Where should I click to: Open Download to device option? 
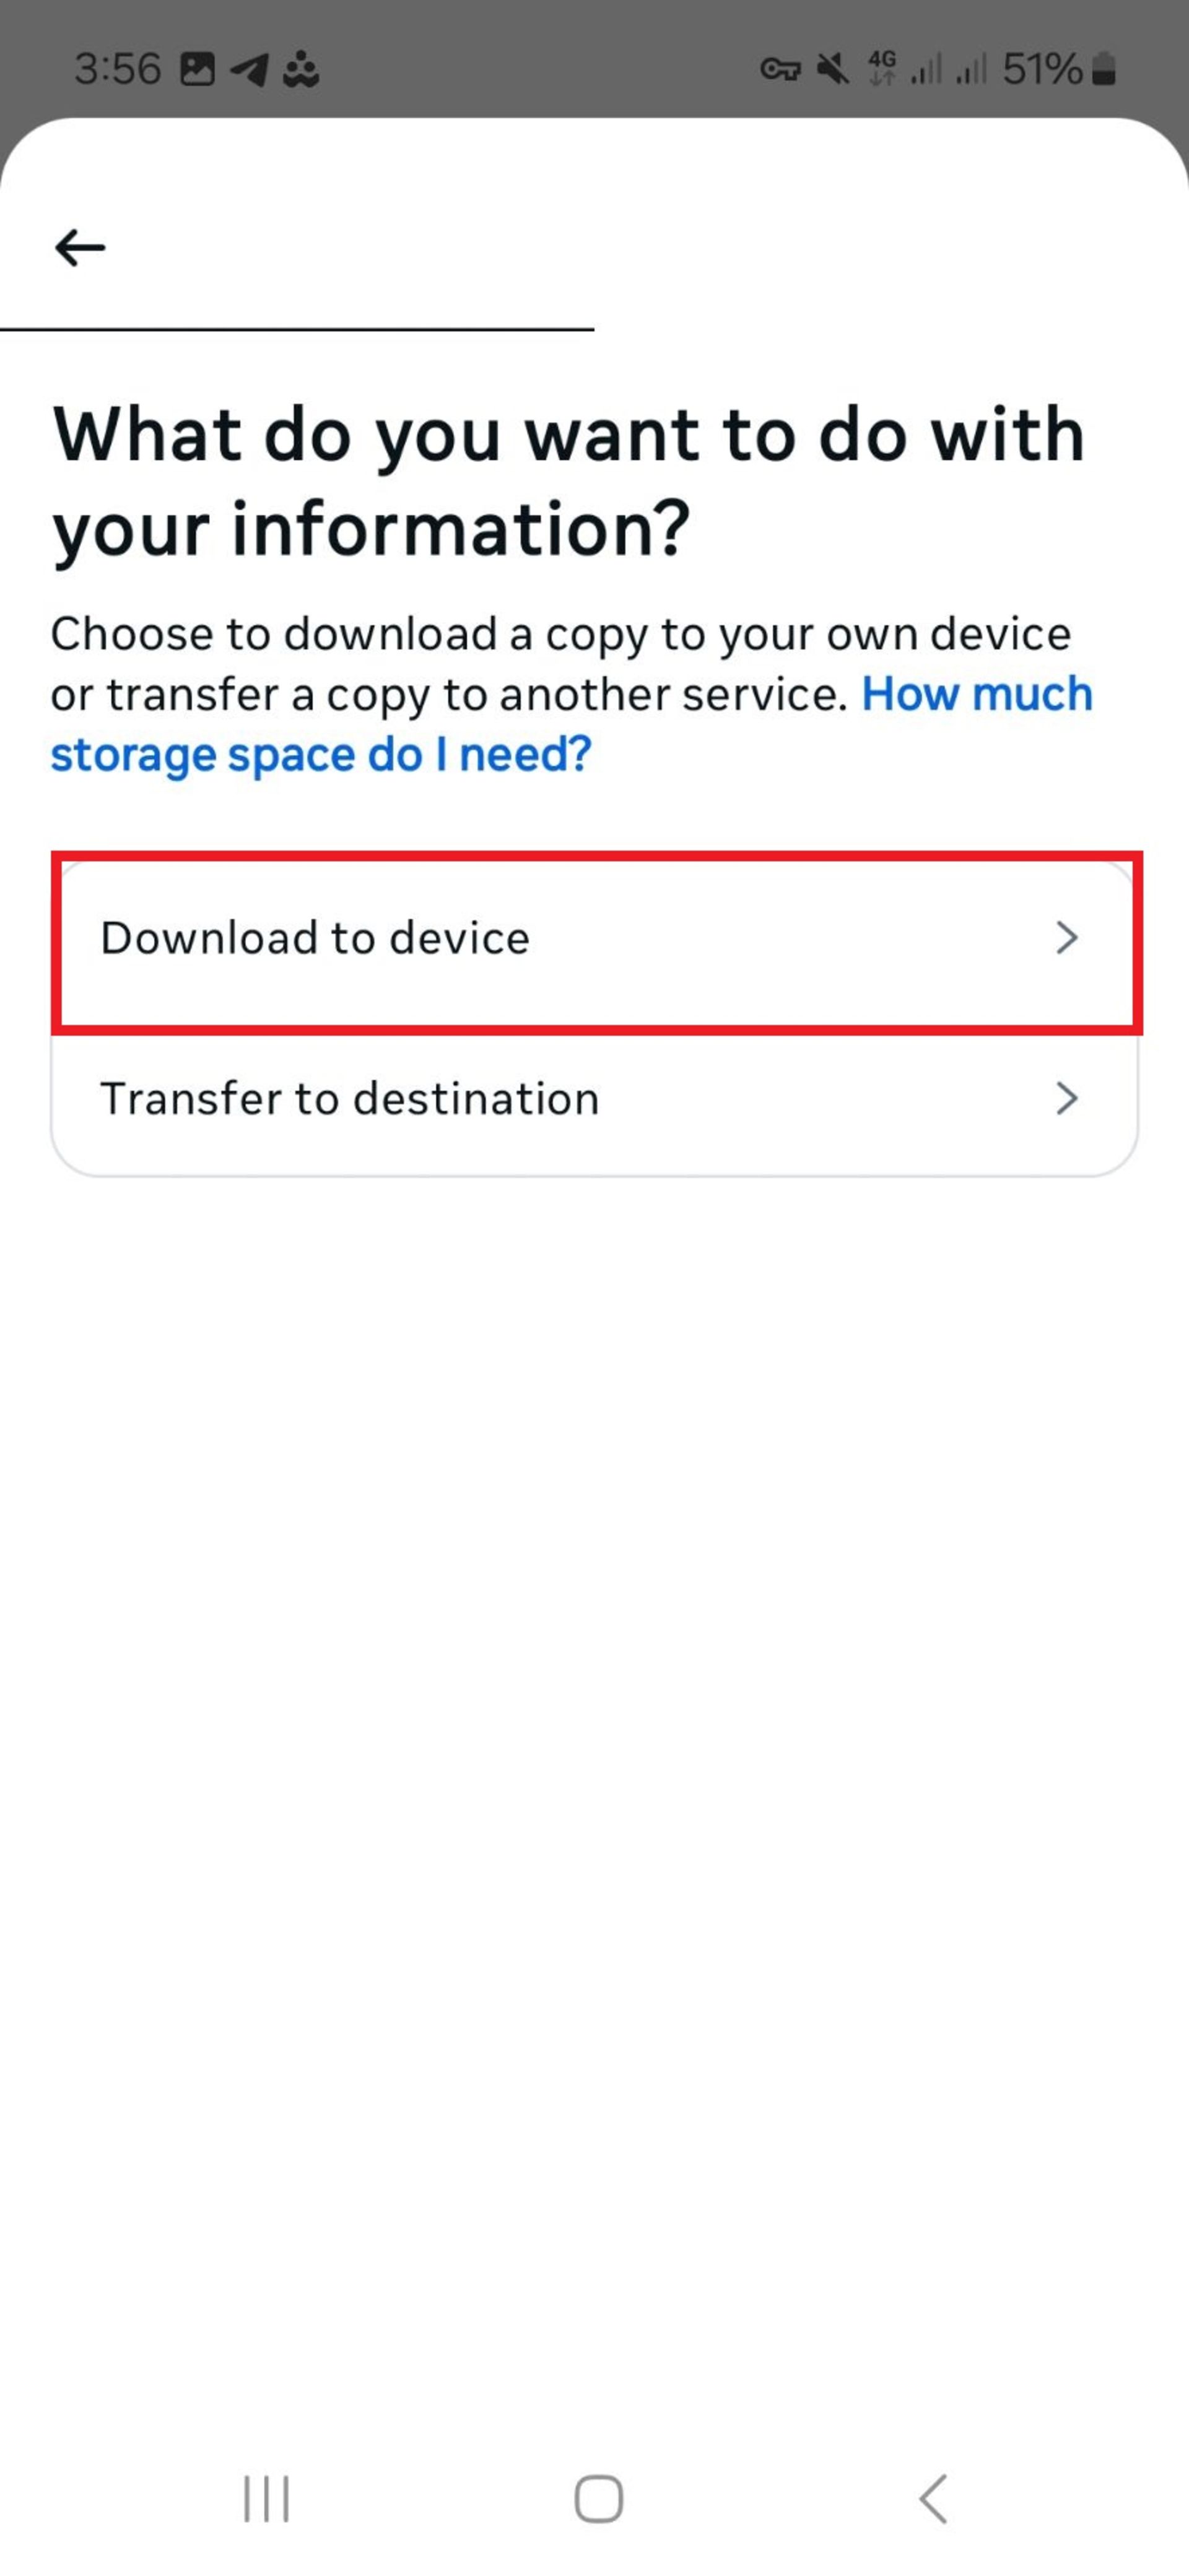(x=595, y=938)
